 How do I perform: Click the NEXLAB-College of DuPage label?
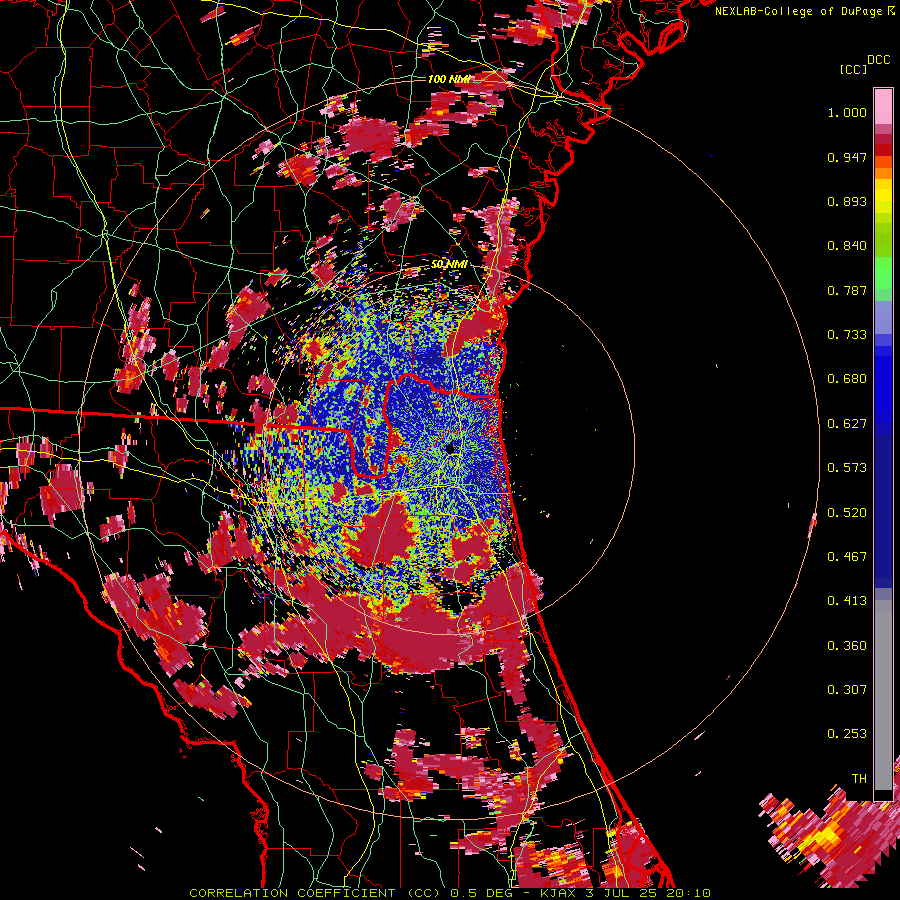(800, 11)
